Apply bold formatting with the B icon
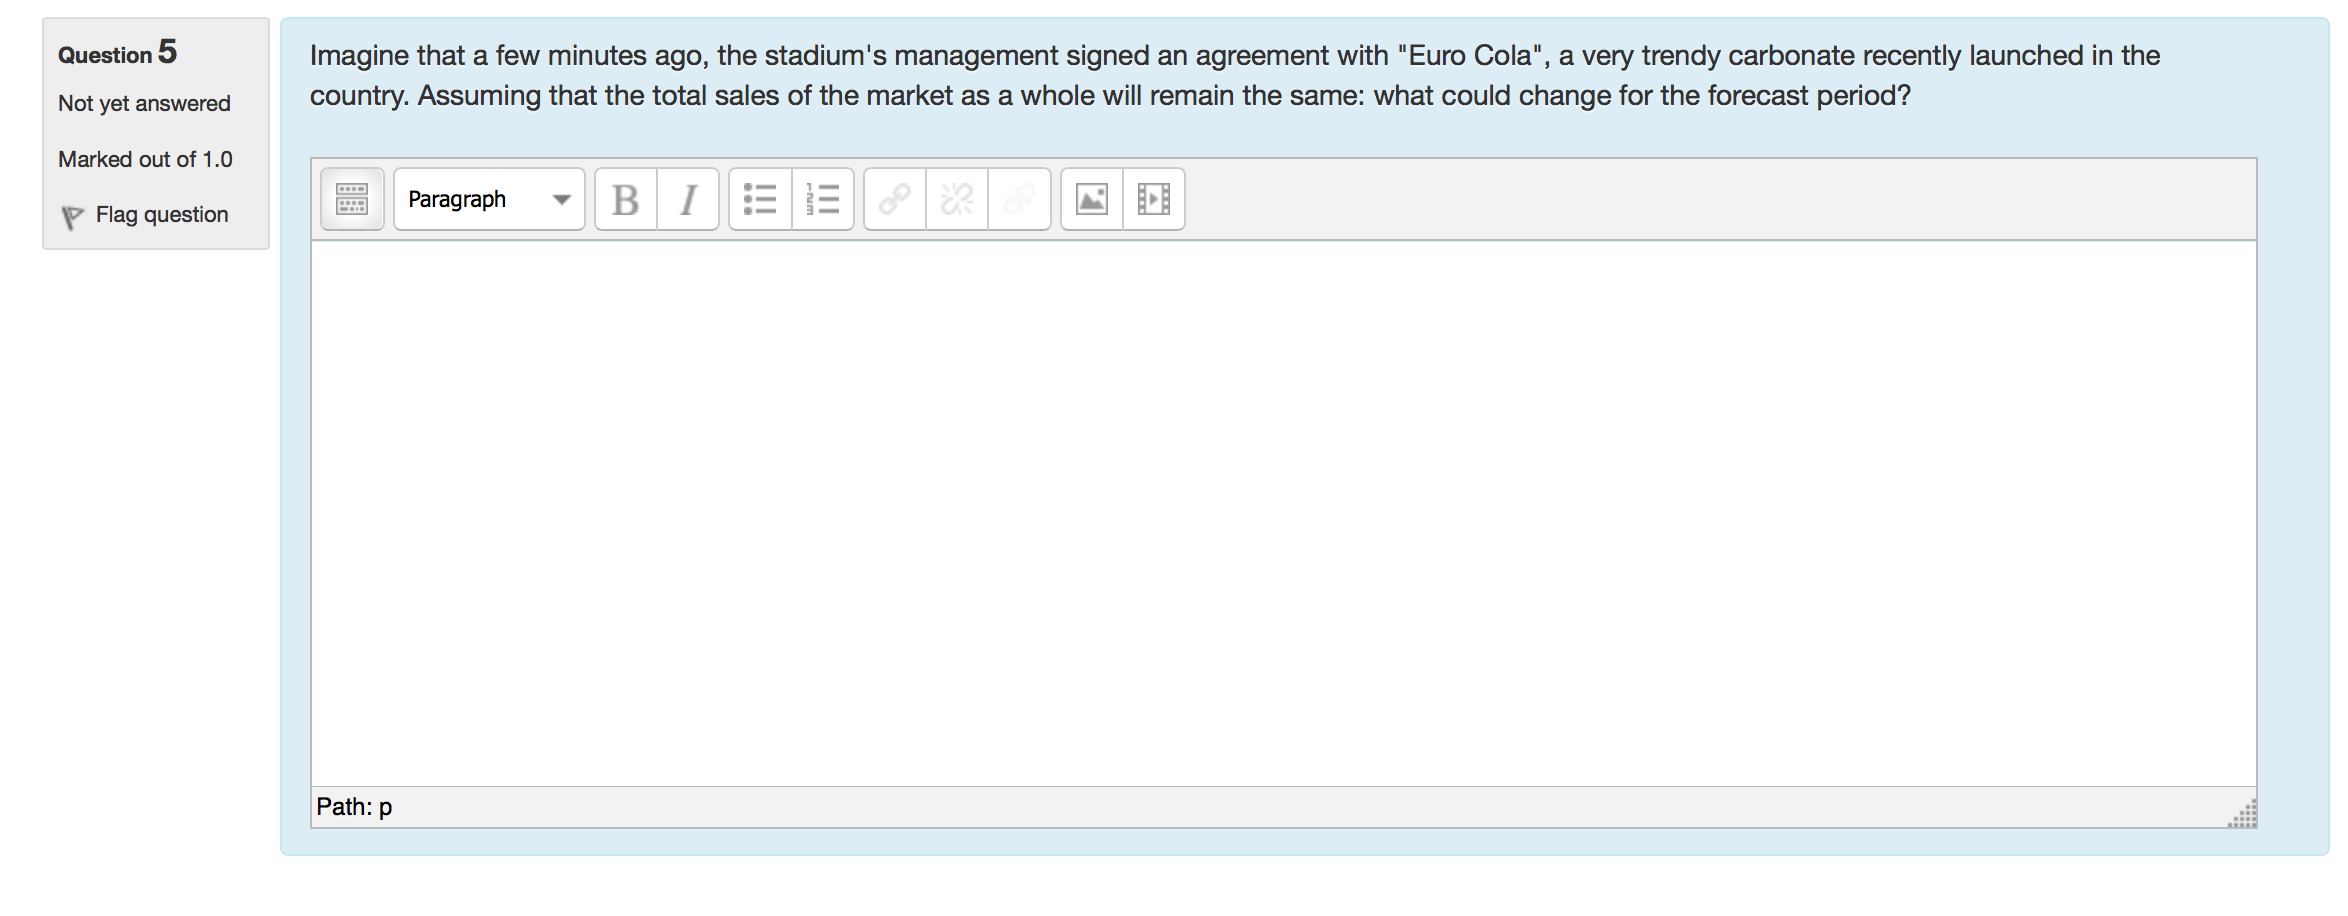Image resolution: width=2348 pixels, height=916 pixels. click(x=626, y=199)
